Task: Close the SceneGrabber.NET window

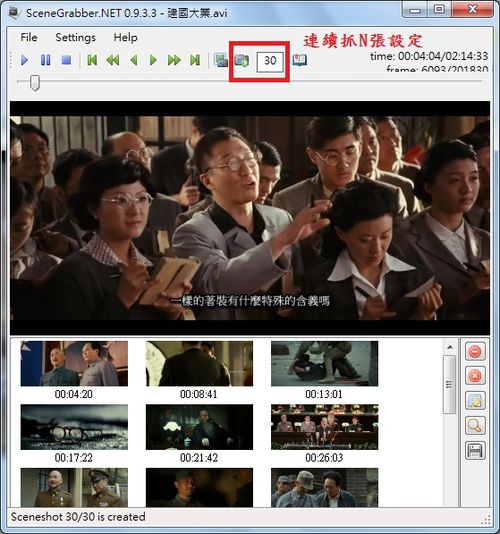Action: (472, 10)
